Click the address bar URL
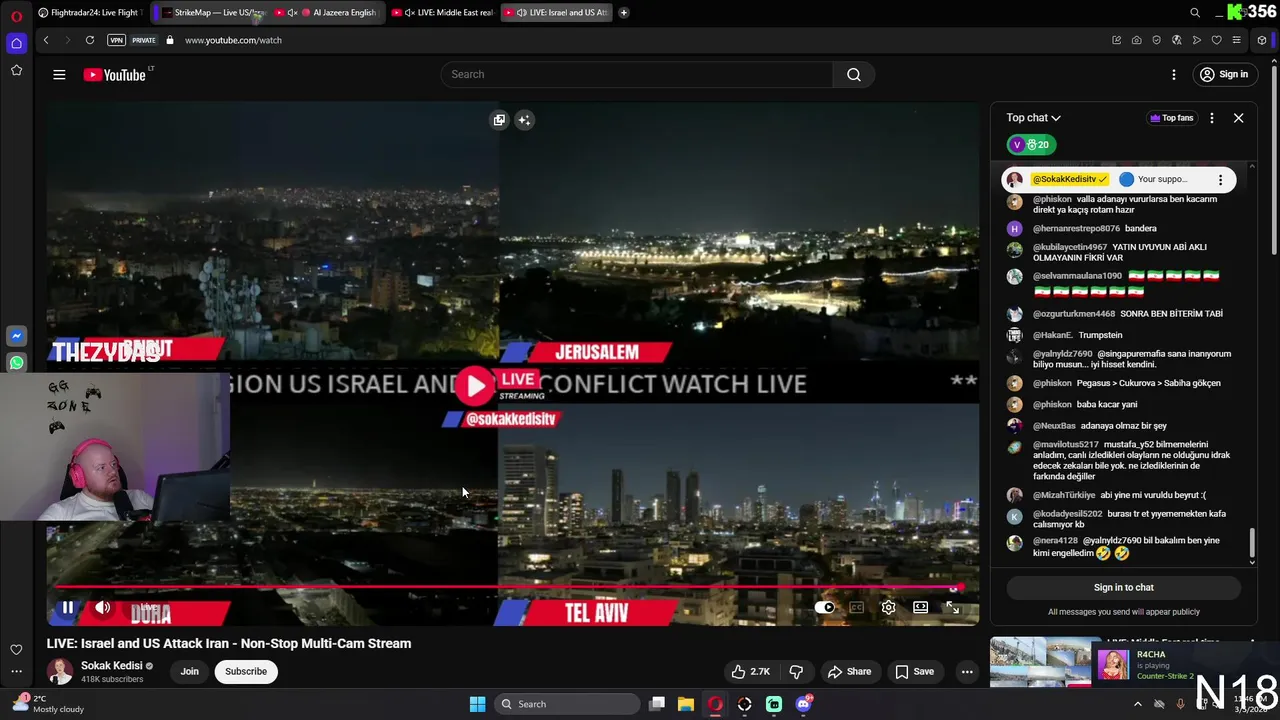The image size is (1280, 720). [233, 40]
